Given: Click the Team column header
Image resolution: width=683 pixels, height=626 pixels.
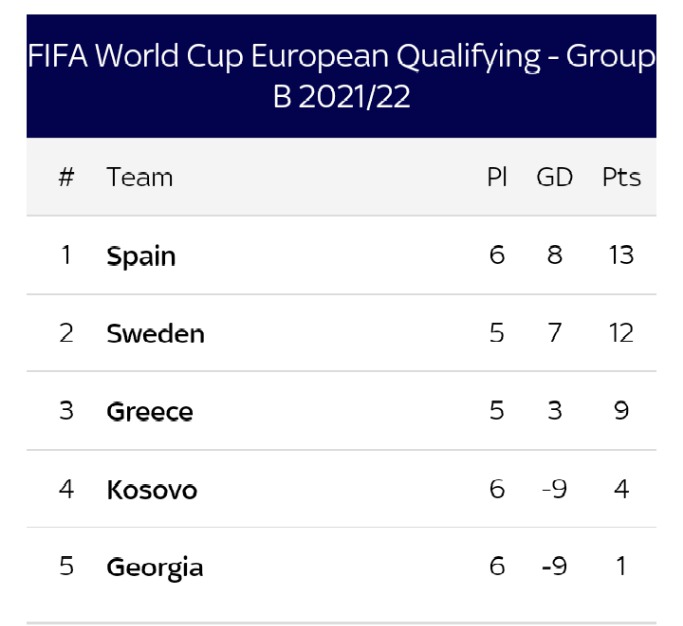Looking at the screenshot, I should click(140, 177).
